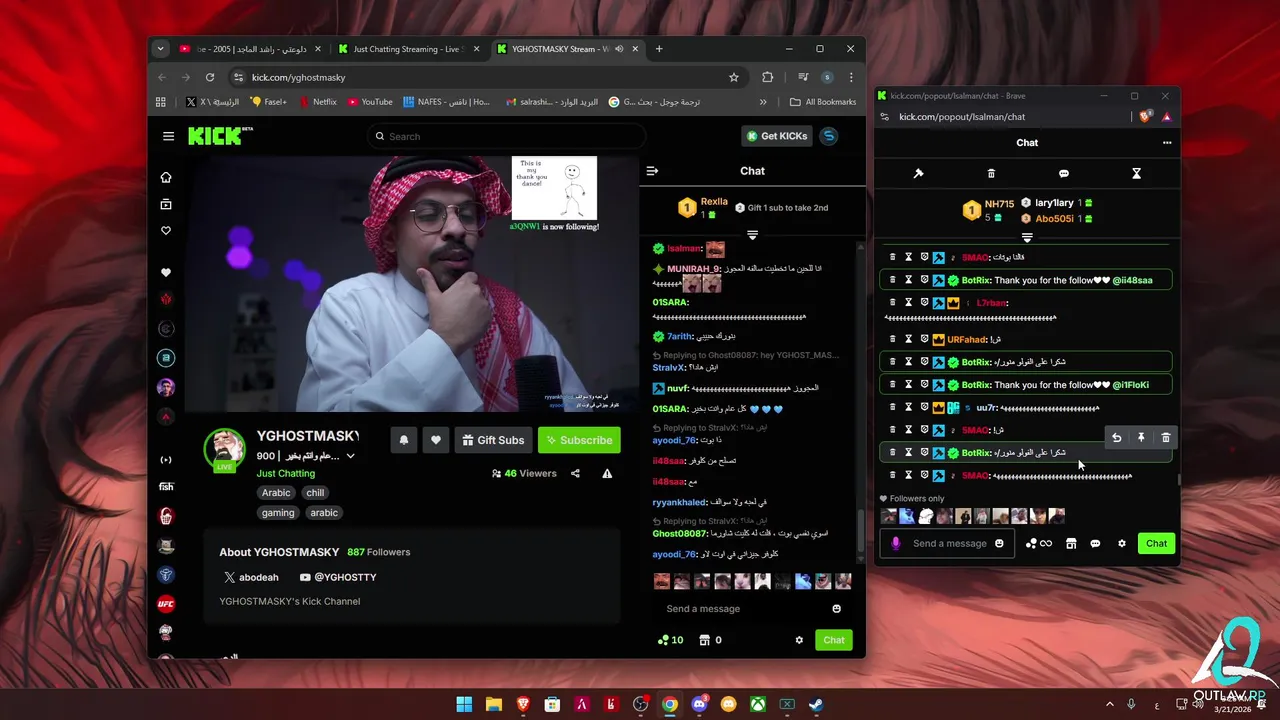Open Steam from the taskbar
Image resolution: width=1280 pixels, height=720 pixels.
click(817, 704)
